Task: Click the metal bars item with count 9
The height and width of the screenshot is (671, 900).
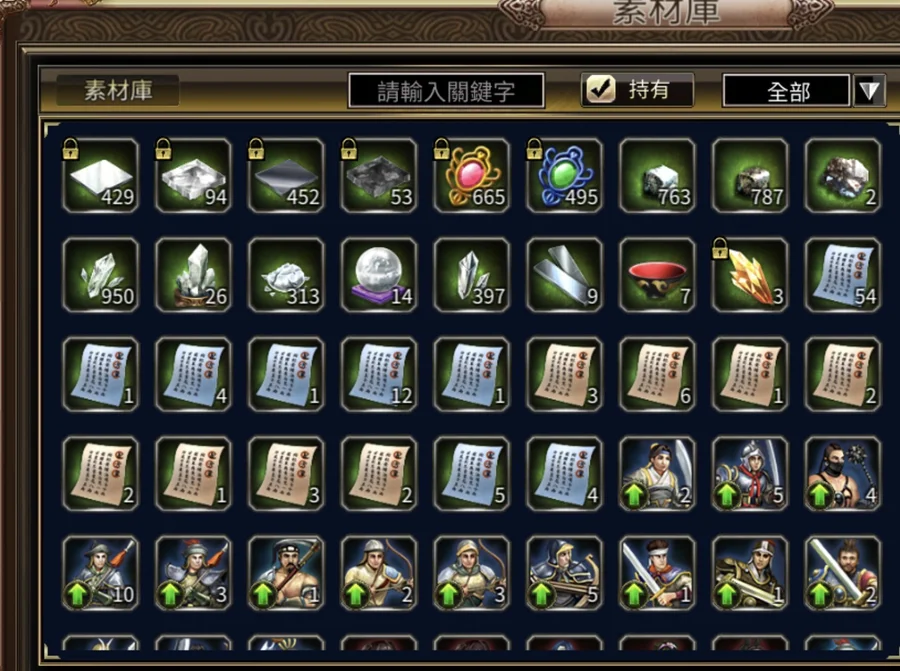Action: [564, 276]
